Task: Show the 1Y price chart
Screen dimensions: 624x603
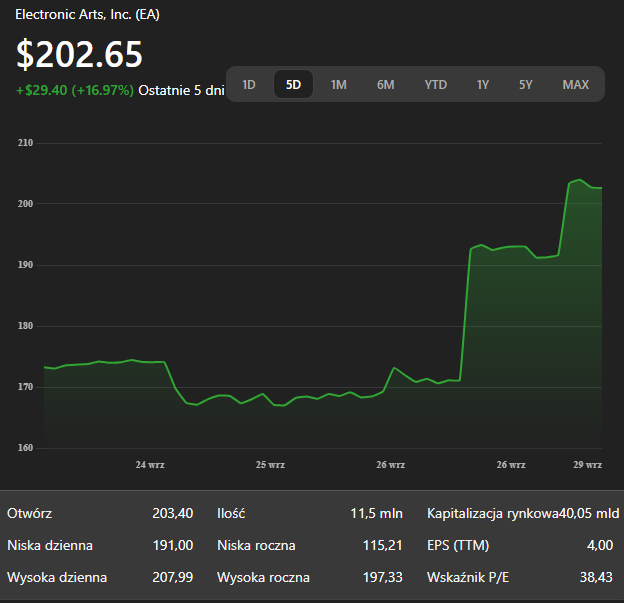Action: 483,84
